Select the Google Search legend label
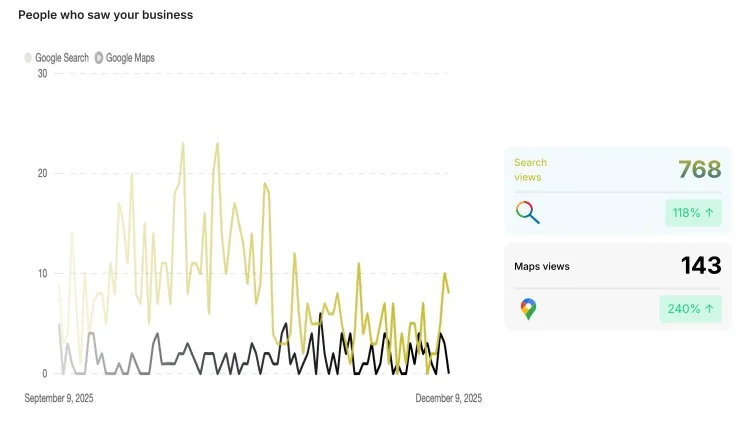Viewport: 746px width, 446px height. [x=62, y=58]
